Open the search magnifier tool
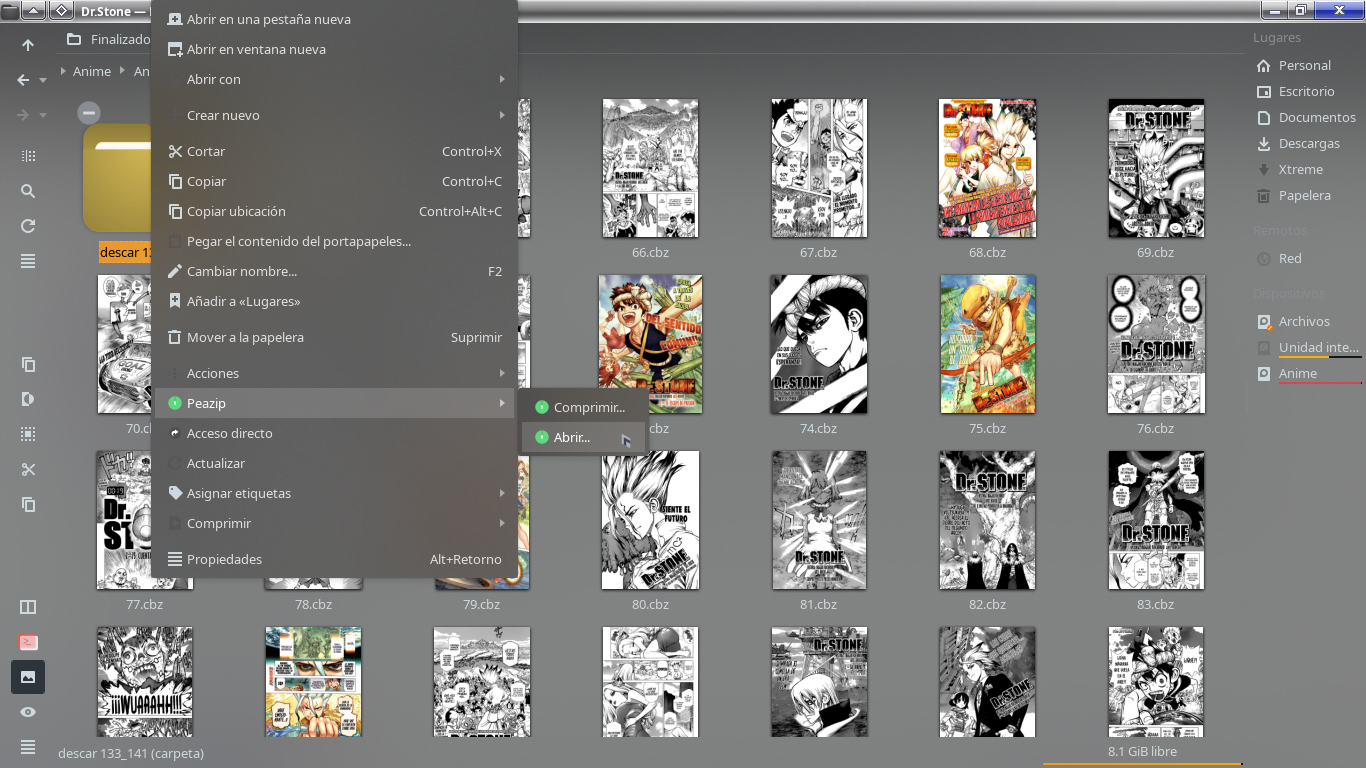This screenshot has height=768, width=1366. [28, 191]
